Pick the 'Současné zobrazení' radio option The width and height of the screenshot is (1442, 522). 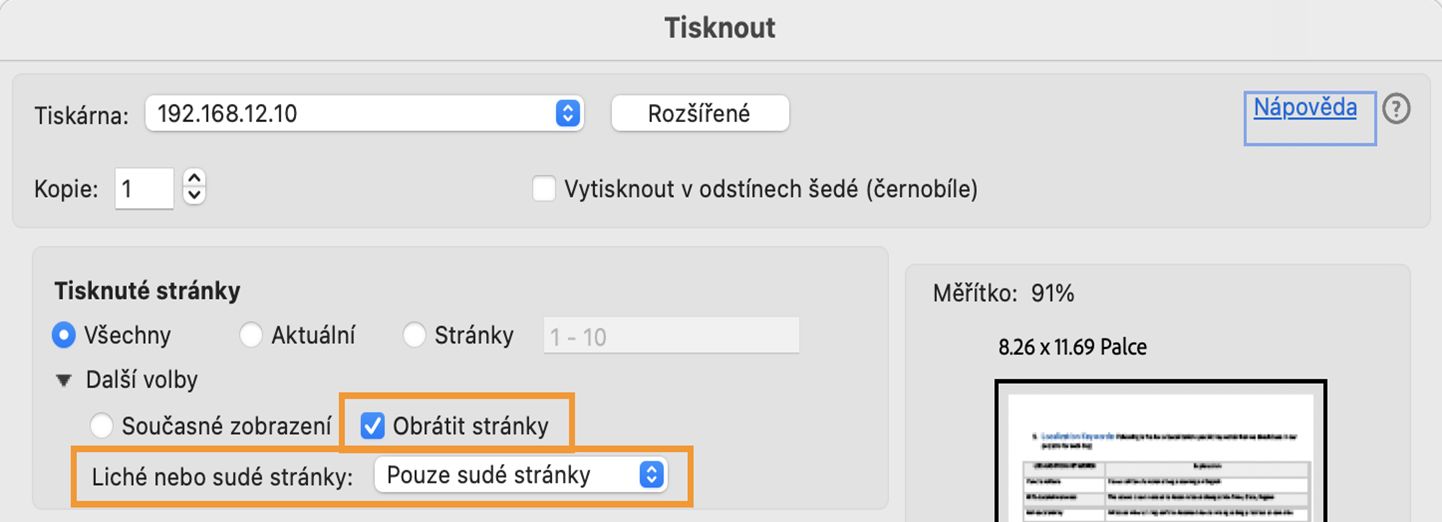(101, 427)
